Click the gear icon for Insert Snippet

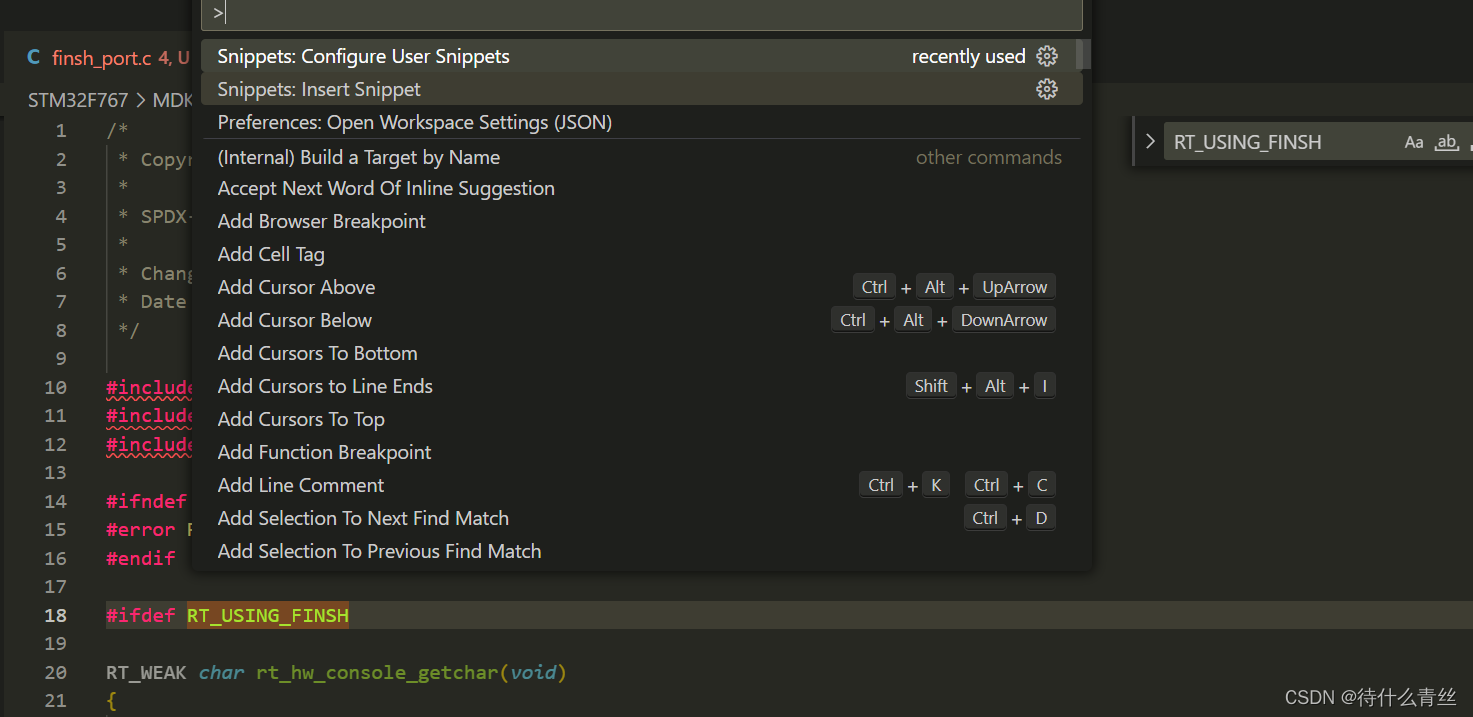(x=1047, y=90)
